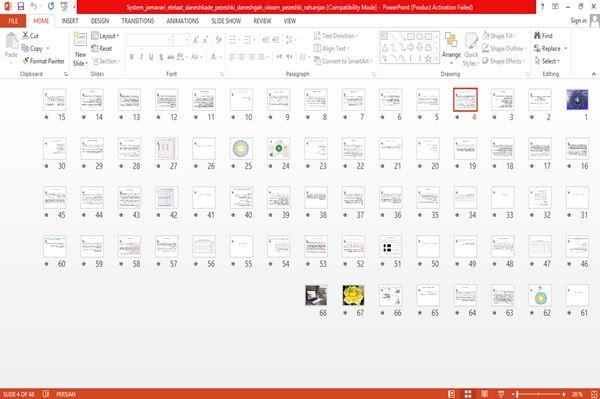The height and width of the screenshot is (399, 600).
Task: Click Convert to SmartArt
Action: tap(343, 61)
